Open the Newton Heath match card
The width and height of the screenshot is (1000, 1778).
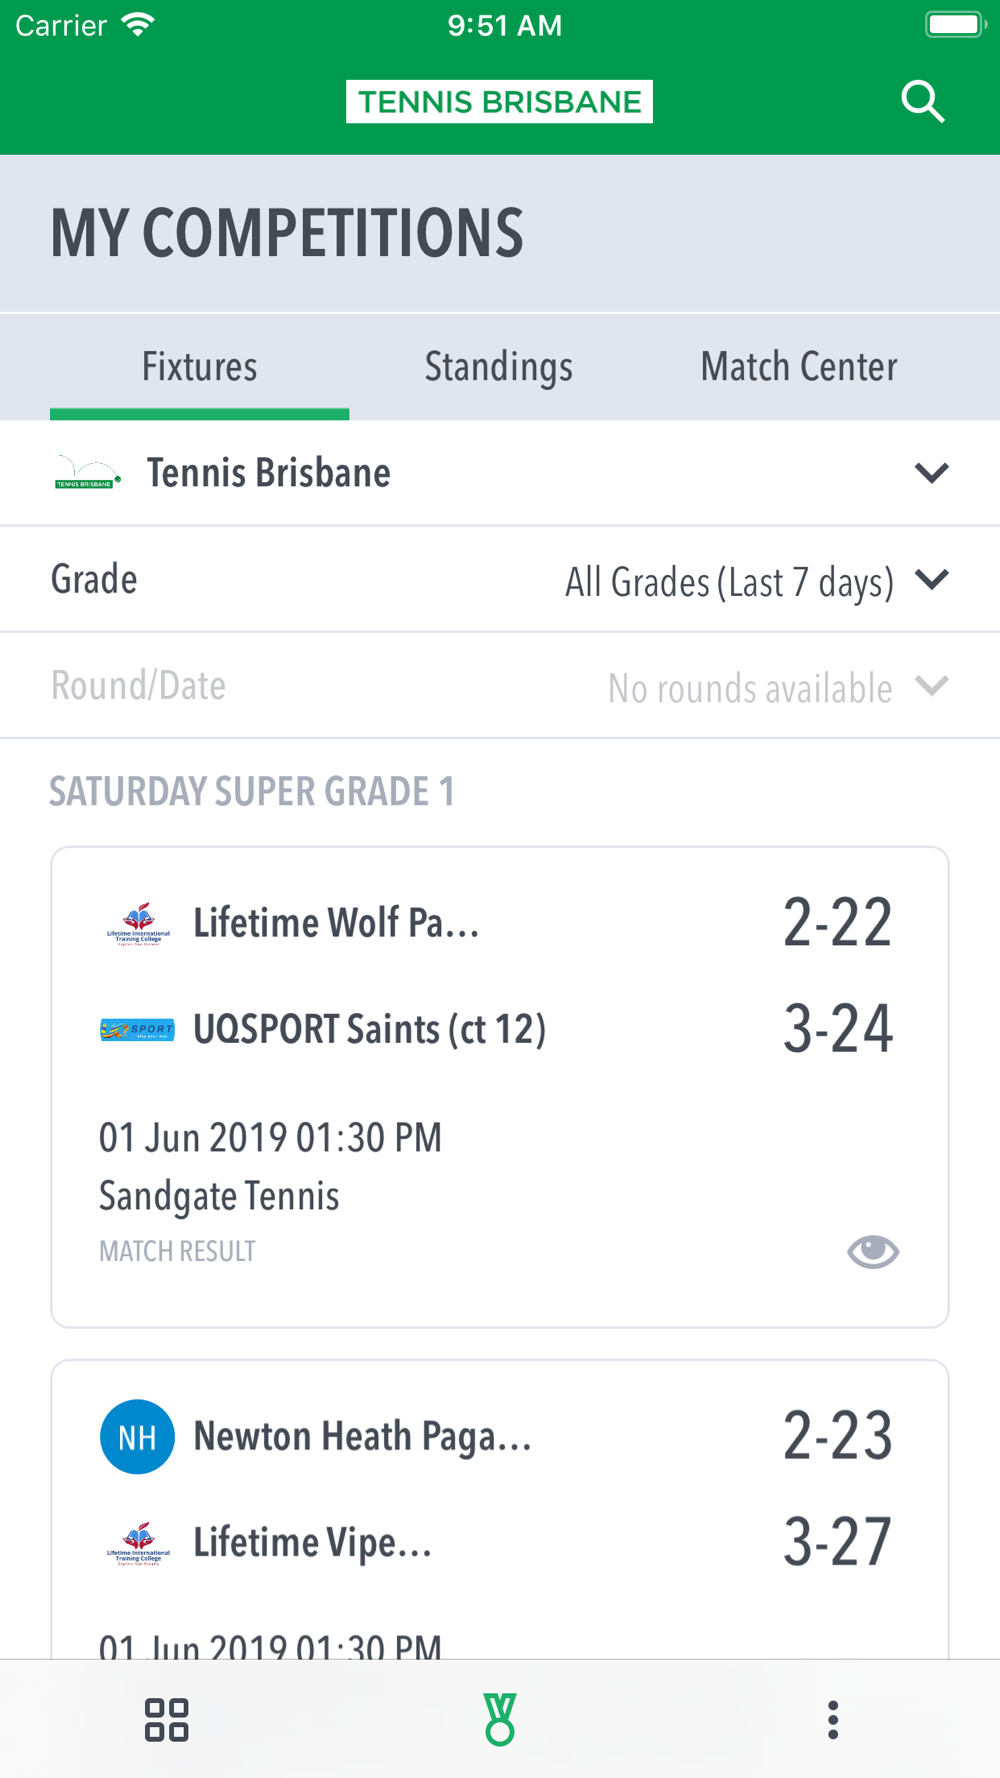[500, 1510]
